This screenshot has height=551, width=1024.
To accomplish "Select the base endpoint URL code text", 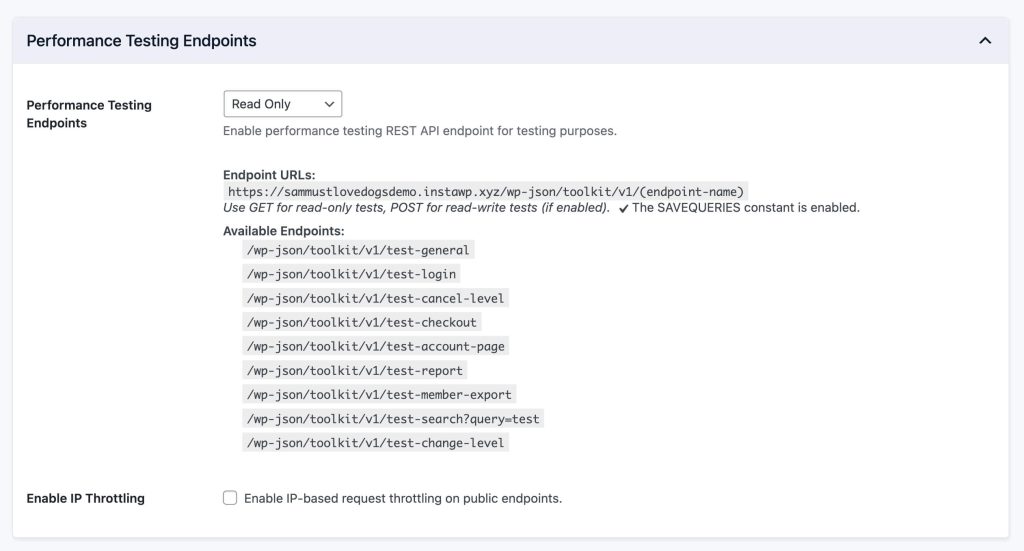I will click(486, 191).
